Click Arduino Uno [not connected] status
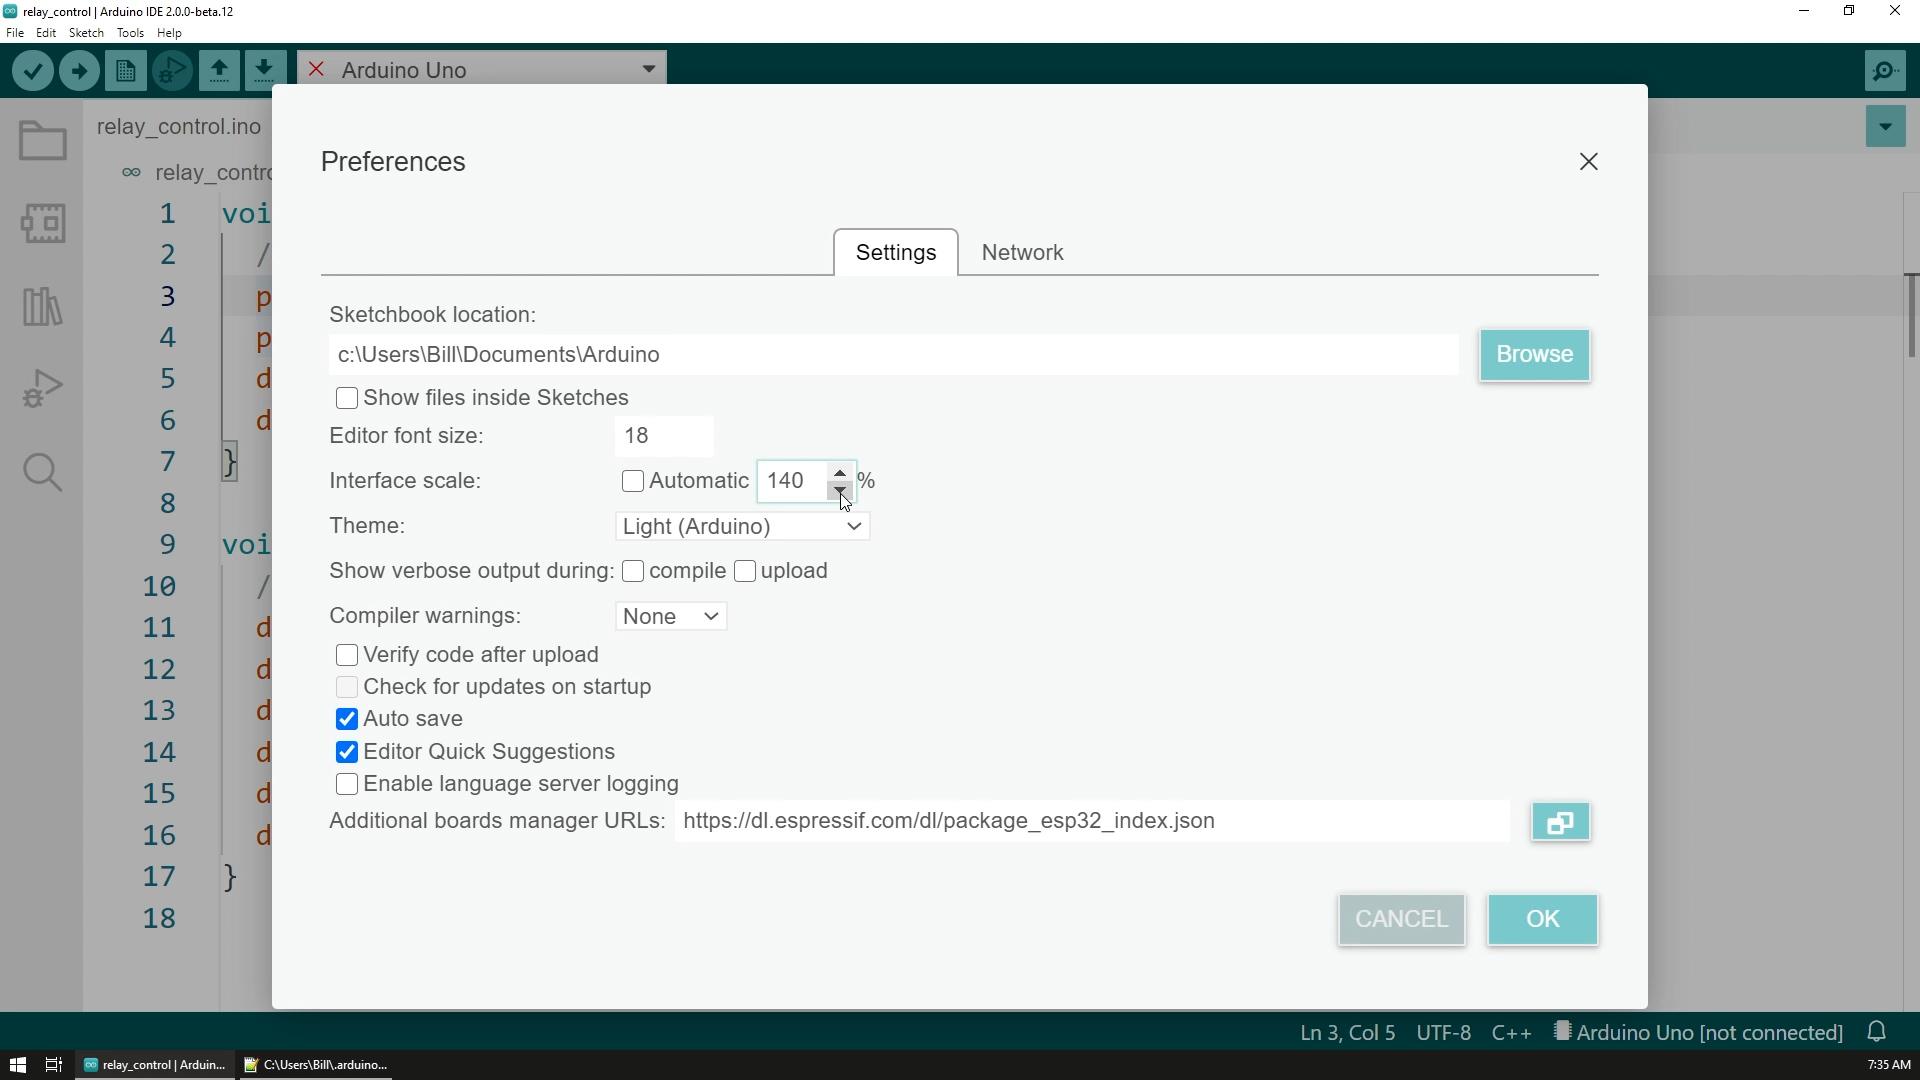Image resolution: width=1920 pixels, height=1080 pixels. [x=1698, y=1032]
